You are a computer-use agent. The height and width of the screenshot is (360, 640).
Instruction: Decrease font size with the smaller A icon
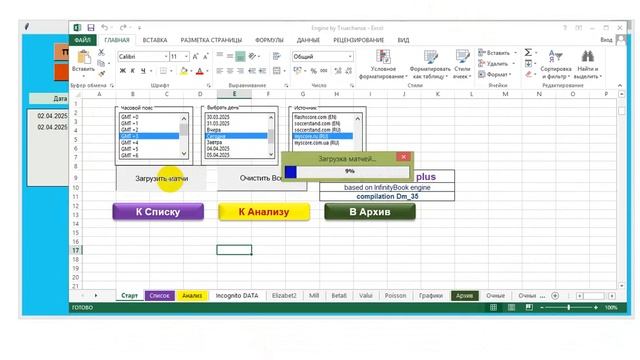(205, 56)
